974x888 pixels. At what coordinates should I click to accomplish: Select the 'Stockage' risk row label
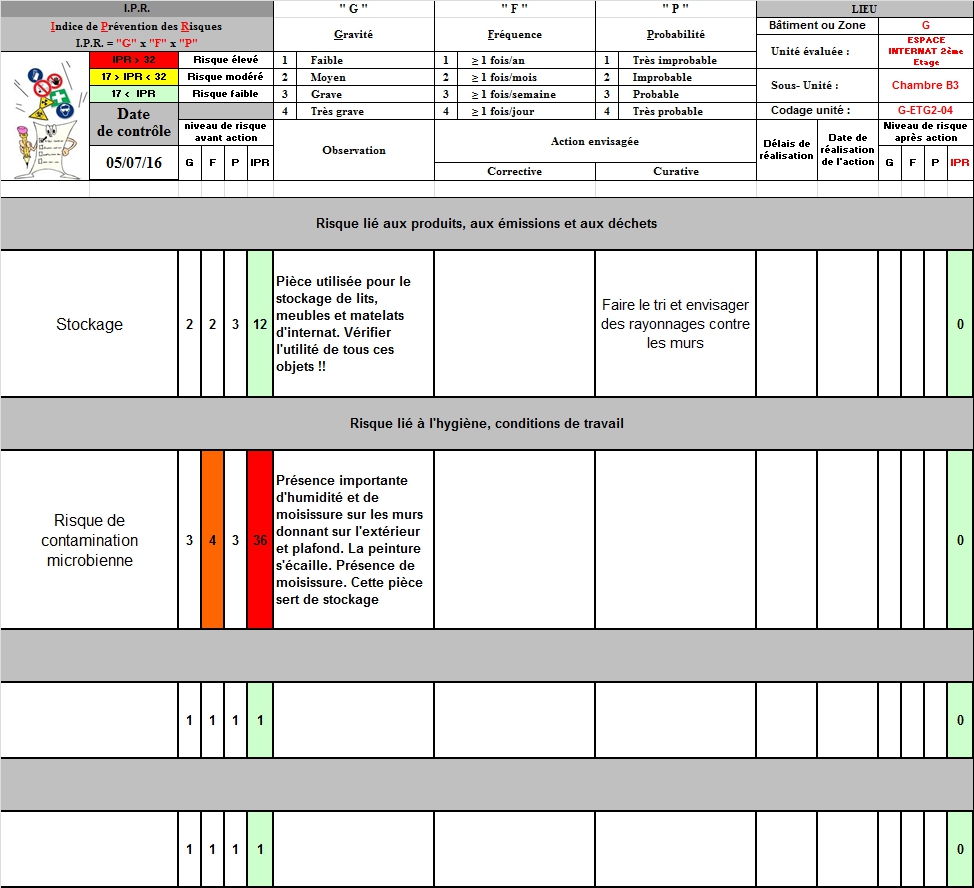pyautogui.click(x=89, y=324)
